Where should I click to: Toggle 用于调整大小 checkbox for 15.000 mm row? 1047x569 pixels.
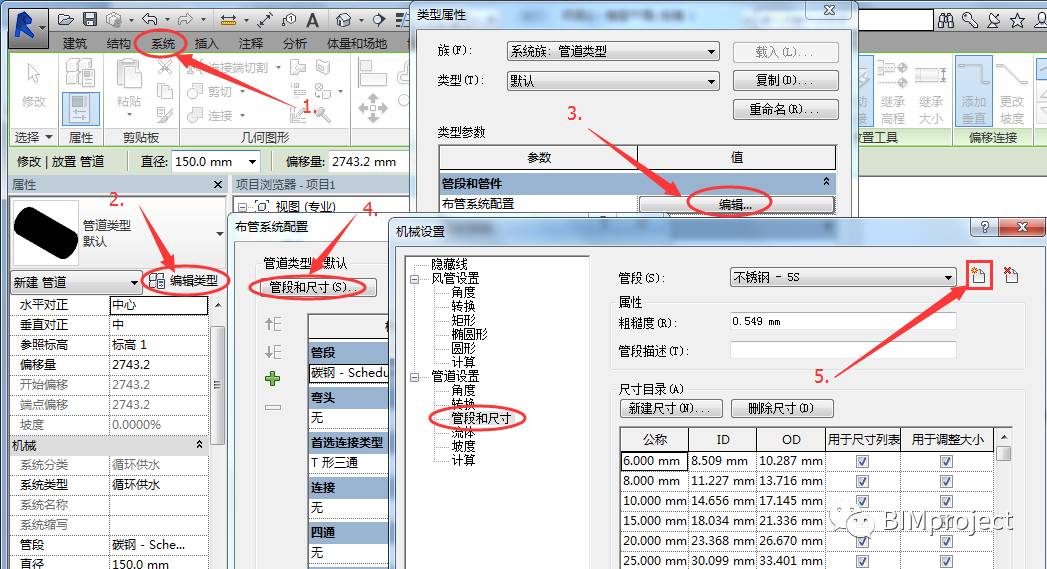pyautogui.click(x=946, y=521)
